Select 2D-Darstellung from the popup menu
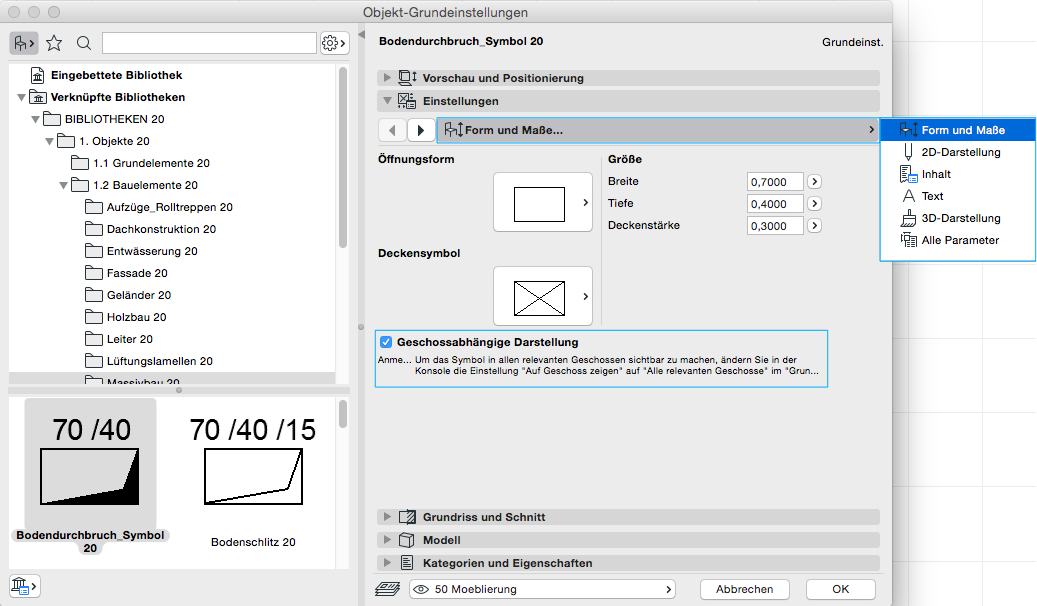The image size is (1037, 606). pyautogui.click(x=960, y=152)
